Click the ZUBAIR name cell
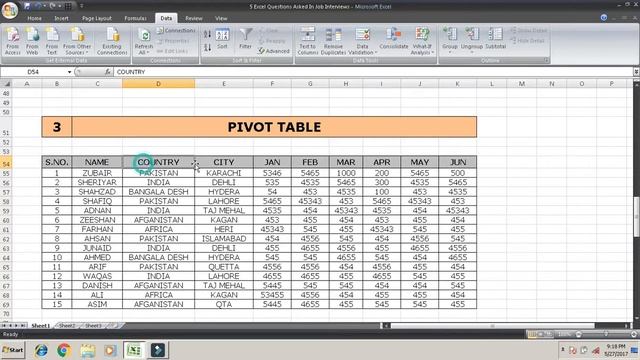The image size is (640, 360). click(97, 173)
